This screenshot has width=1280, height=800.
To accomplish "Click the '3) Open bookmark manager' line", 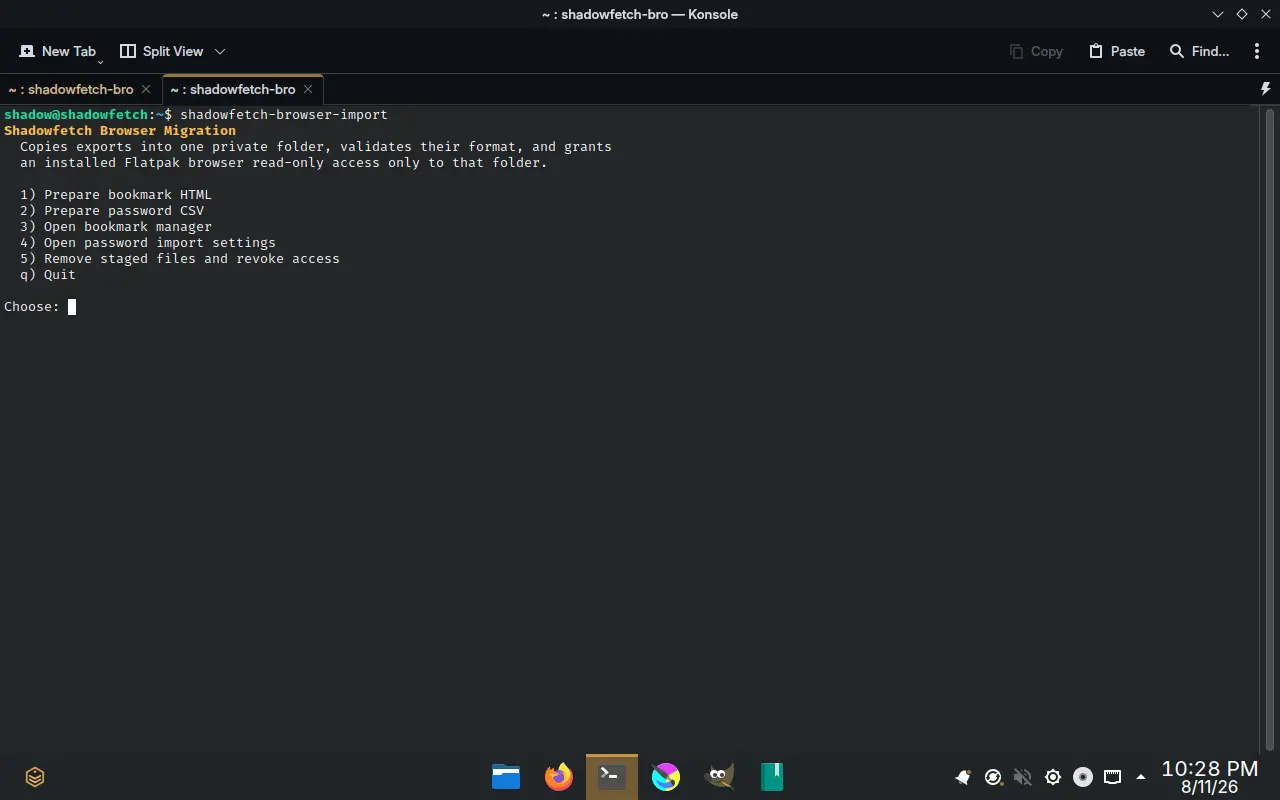I will 116,226.
